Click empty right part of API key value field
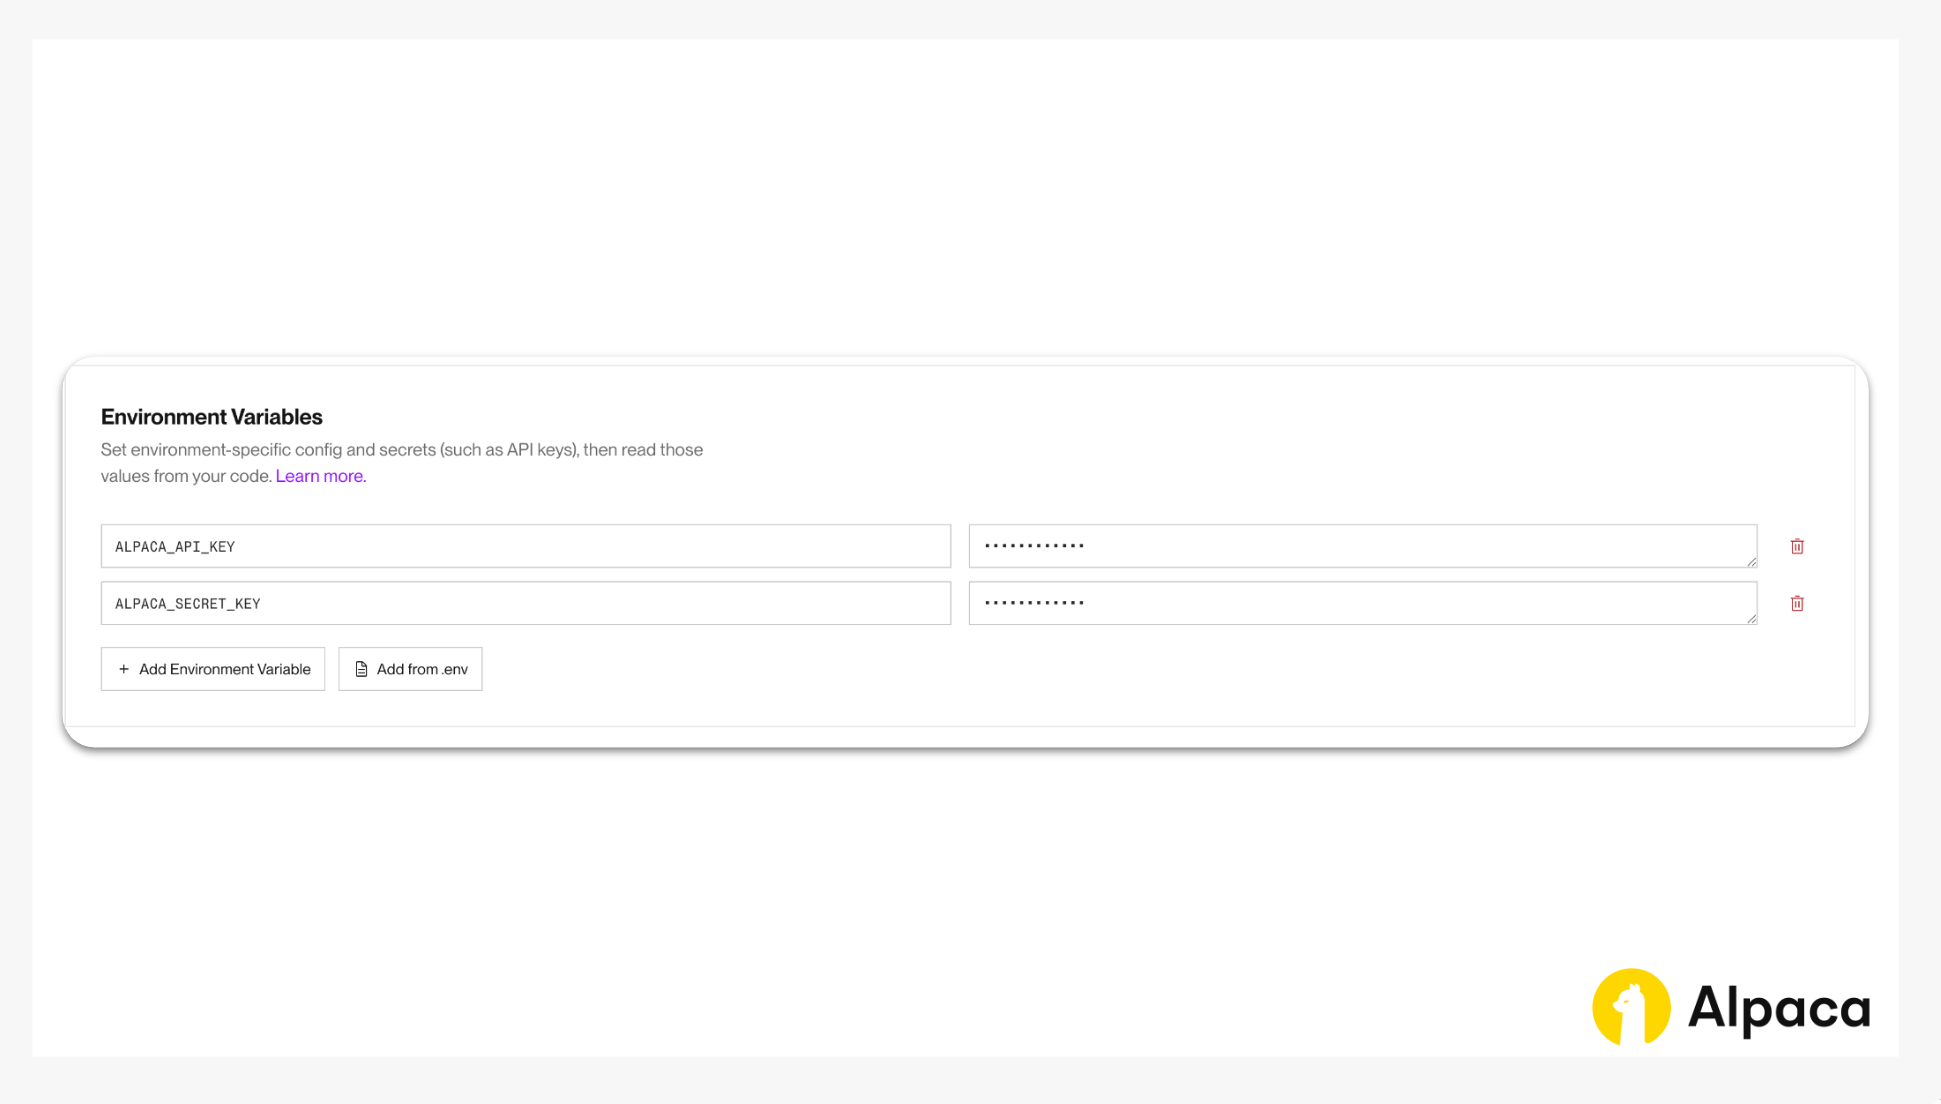 click(1500, 546)
